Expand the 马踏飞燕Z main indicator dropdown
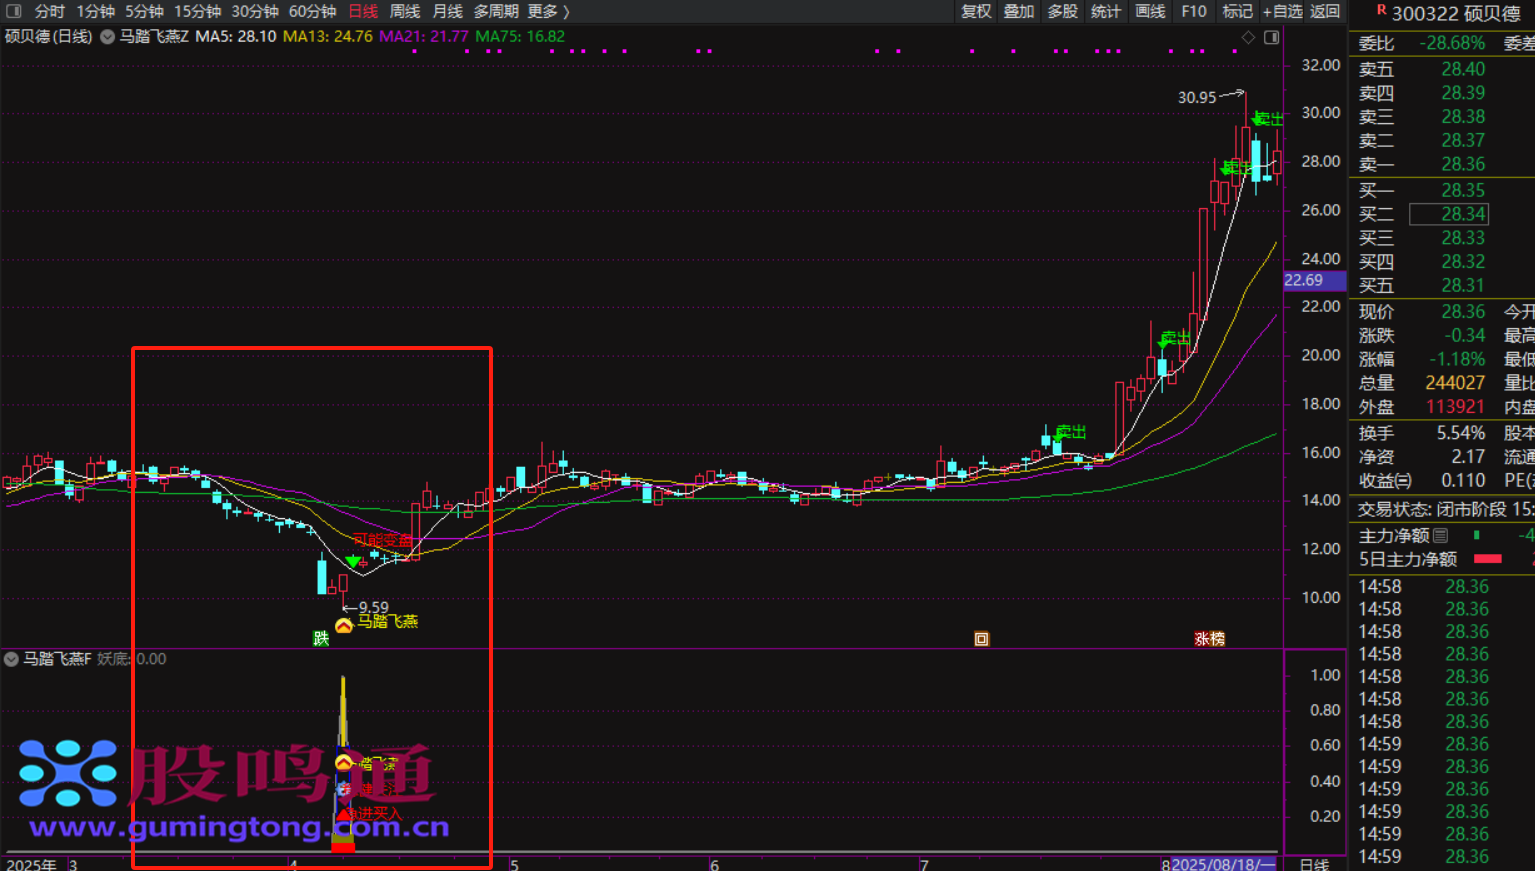1535x871 pixels. (107, 37)
